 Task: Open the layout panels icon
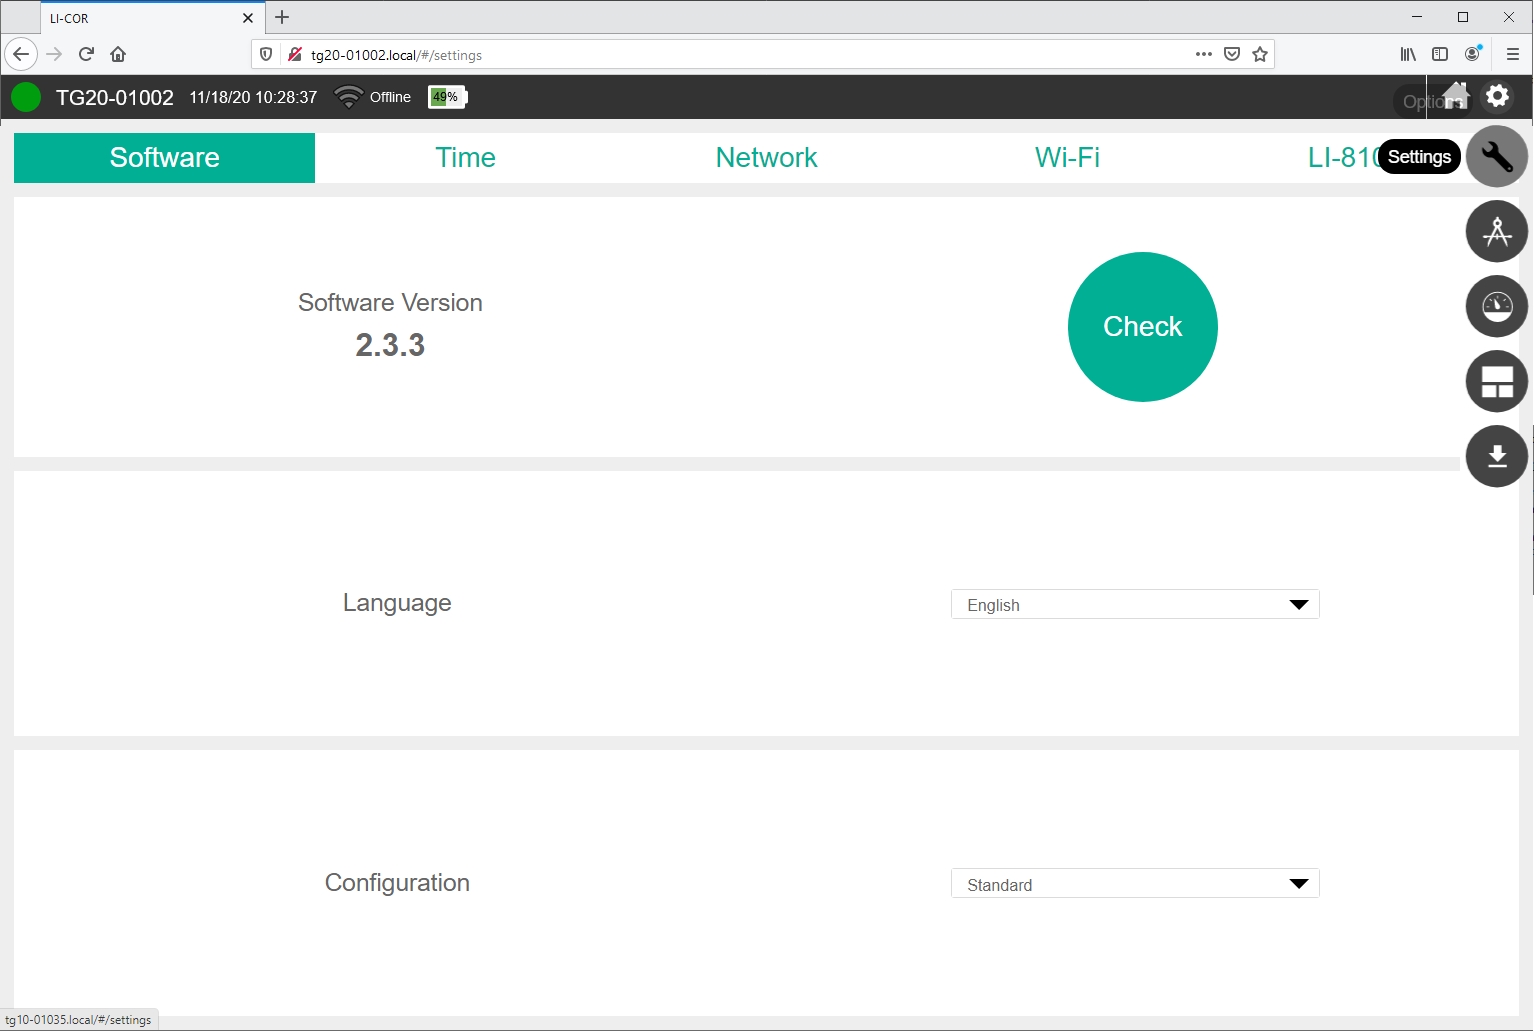[1496, 381]
